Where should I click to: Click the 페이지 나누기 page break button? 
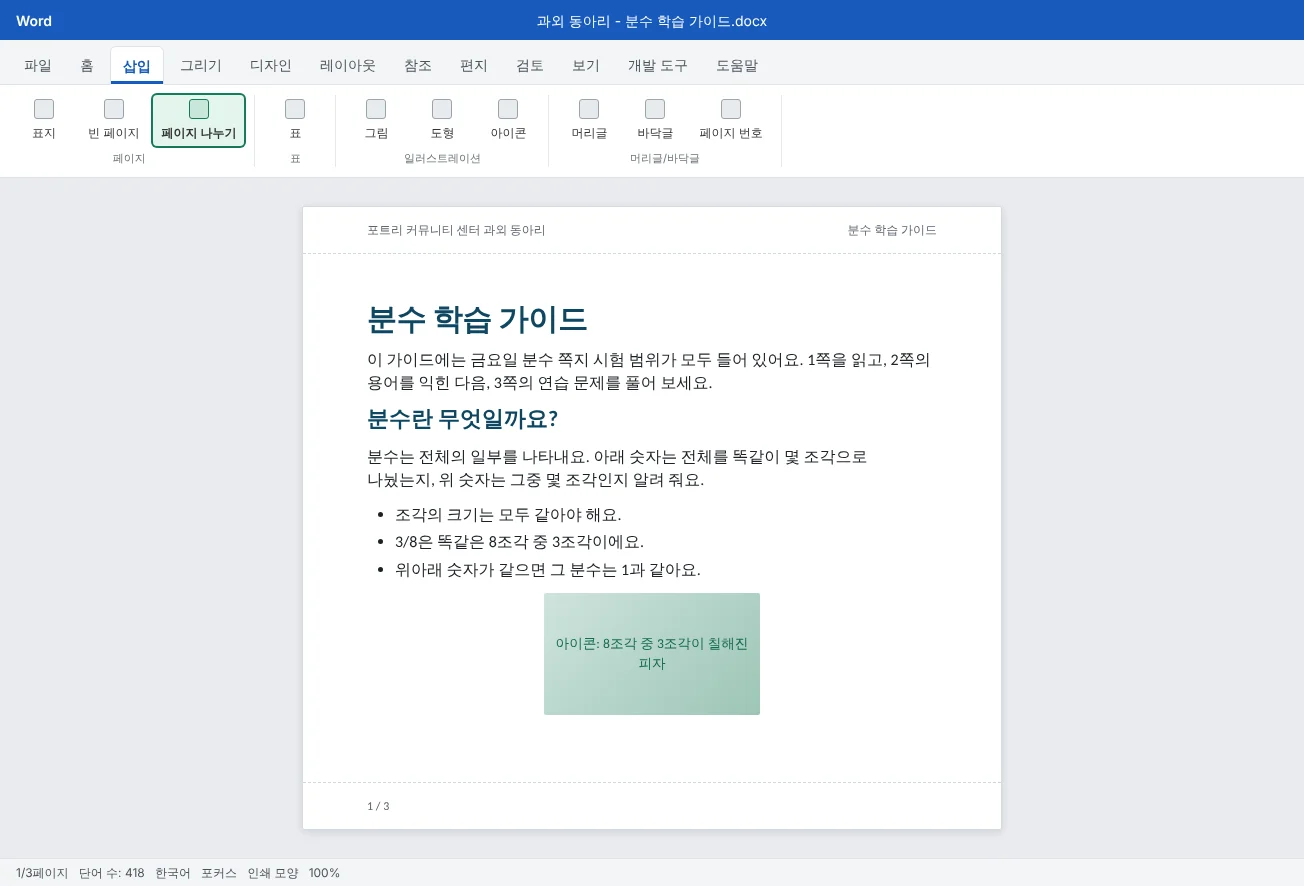(x=199, y=120)
